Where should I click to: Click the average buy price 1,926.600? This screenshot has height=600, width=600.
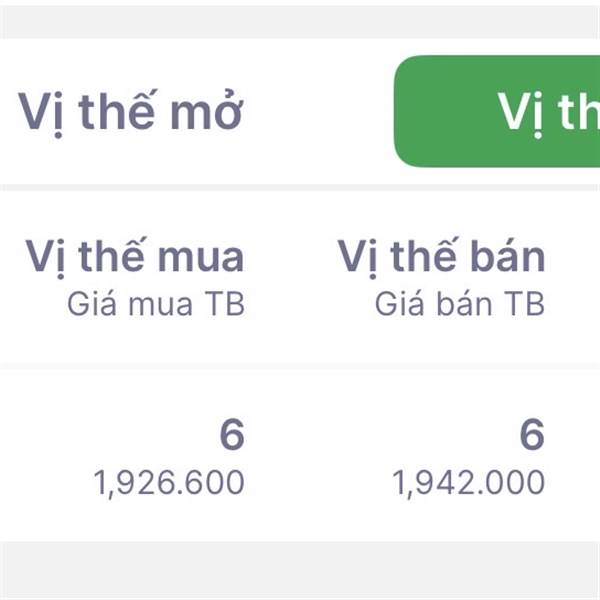click(169, 484)
